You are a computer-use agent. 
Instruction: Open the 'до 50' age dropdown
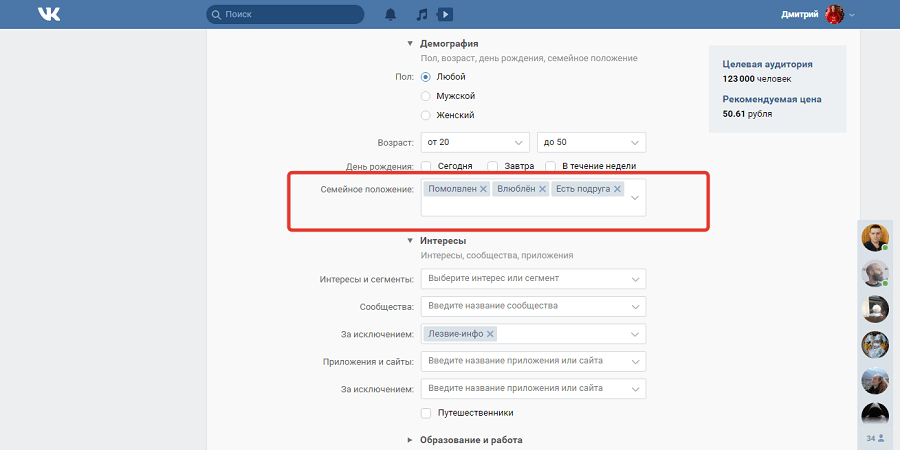pos(591,142)
